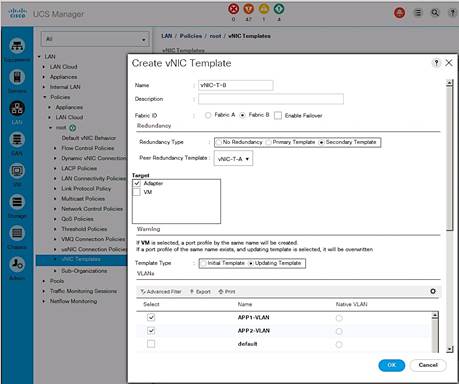Image resolution: width=459 pixels, height=384 pixels.
Task: Click the OK button
Action: pyautogui.click(x=392, y=365)
